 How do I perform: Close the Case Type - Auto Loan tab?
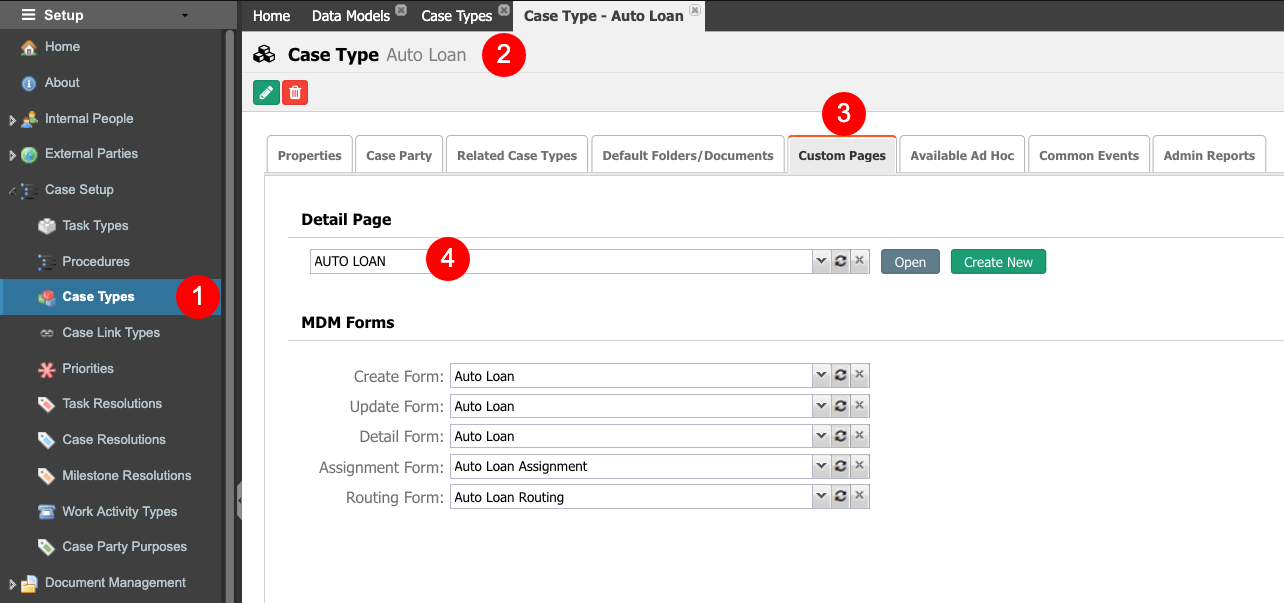tap(695, 10)
